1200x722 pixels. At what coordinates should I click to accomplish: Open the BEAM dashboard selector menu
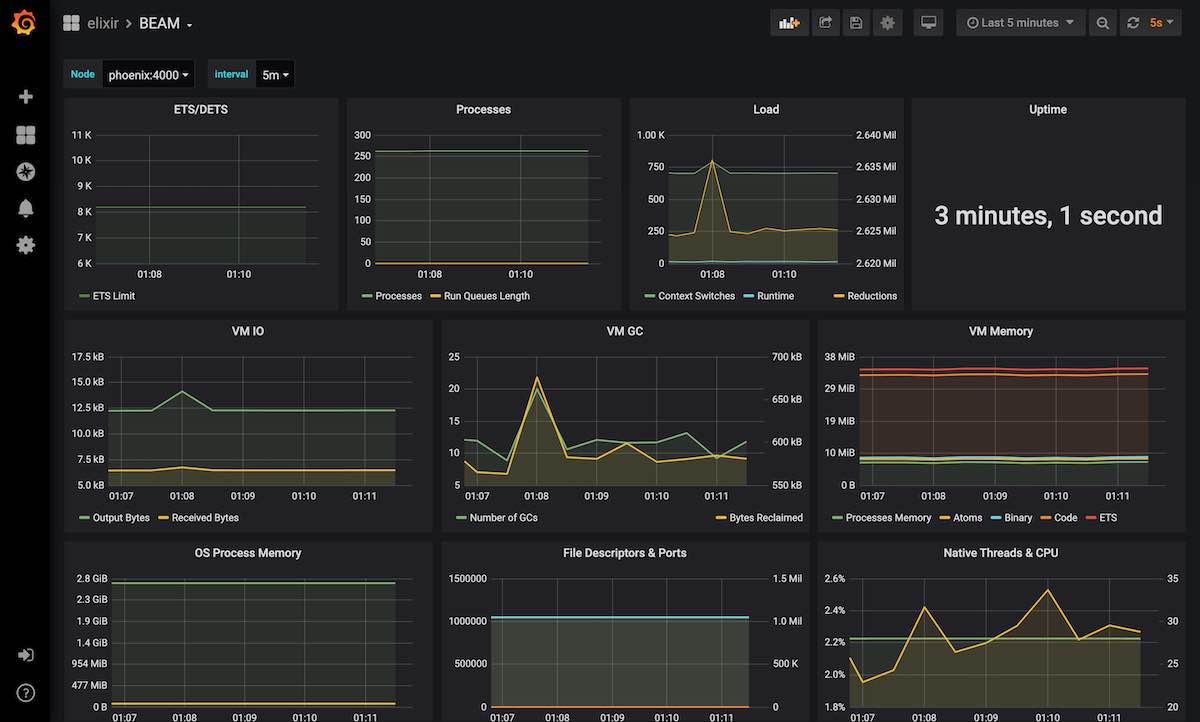pyautogui.click(x=166, y=23)
